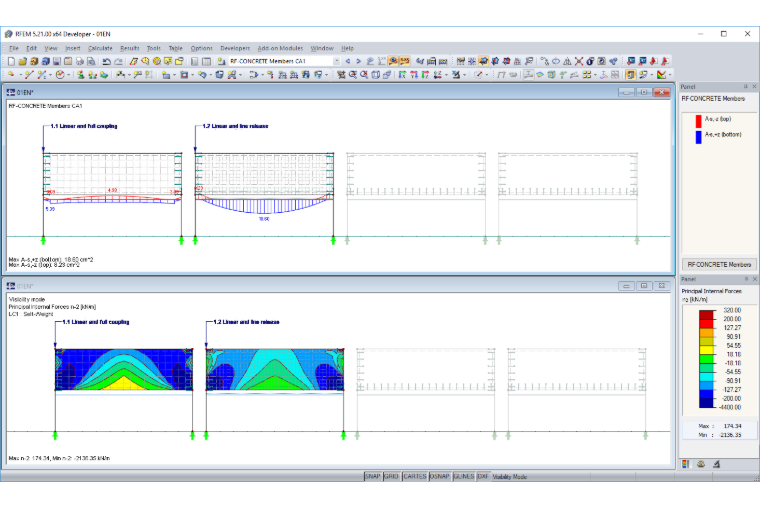Minimize the lower 01EN view window

click(x=626, y=286)
